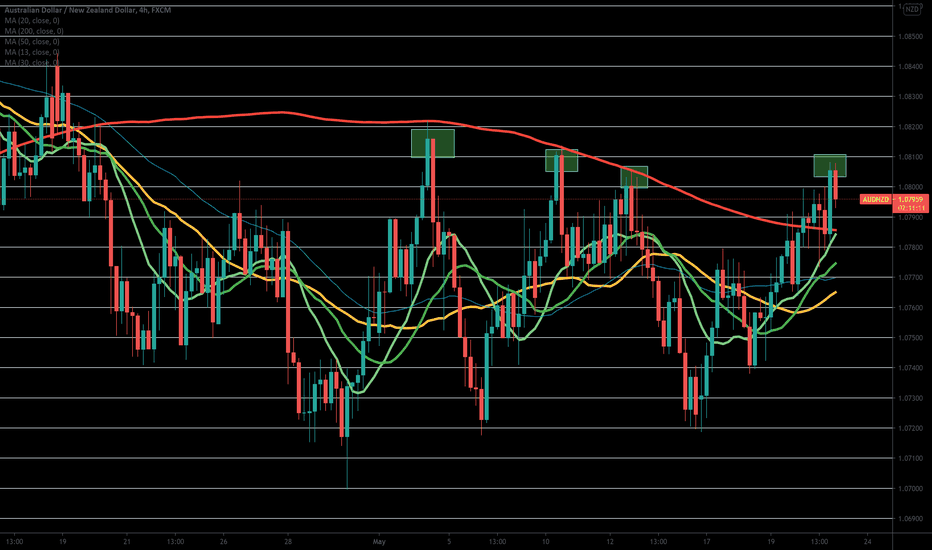Click the 1.07100 price axis label
The width and height of the screenshot is (932, 550).
click(x=910, y=458)
